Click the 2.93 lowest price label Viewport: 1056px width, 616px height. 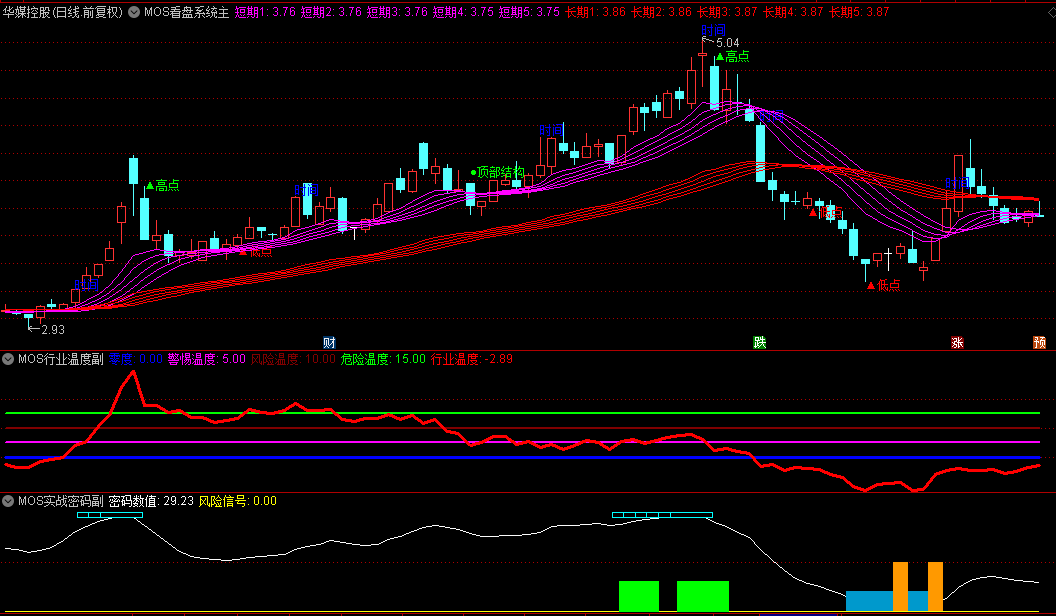coord(52,329)
